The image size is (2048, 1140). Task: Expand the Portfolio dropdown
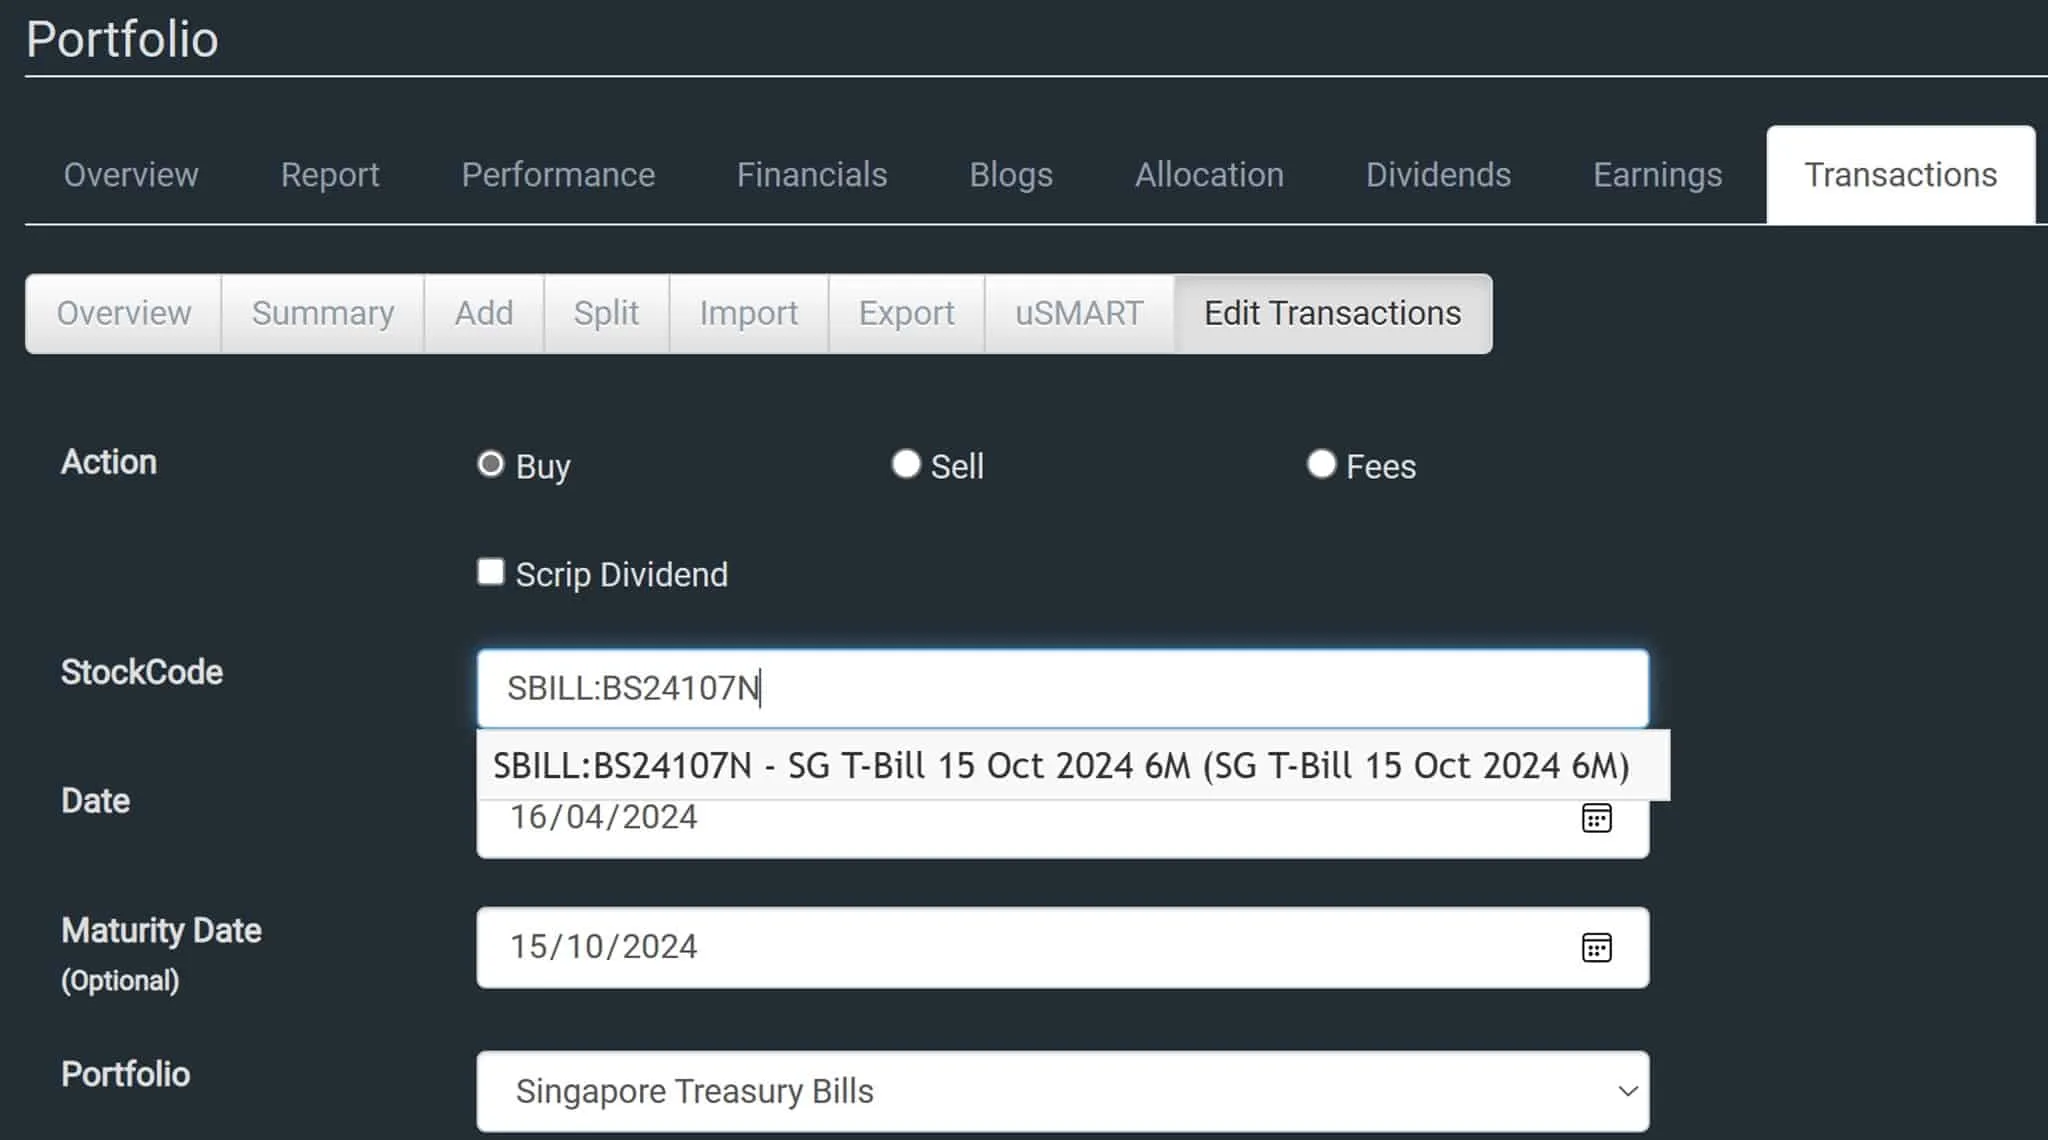[1062, 1091]
